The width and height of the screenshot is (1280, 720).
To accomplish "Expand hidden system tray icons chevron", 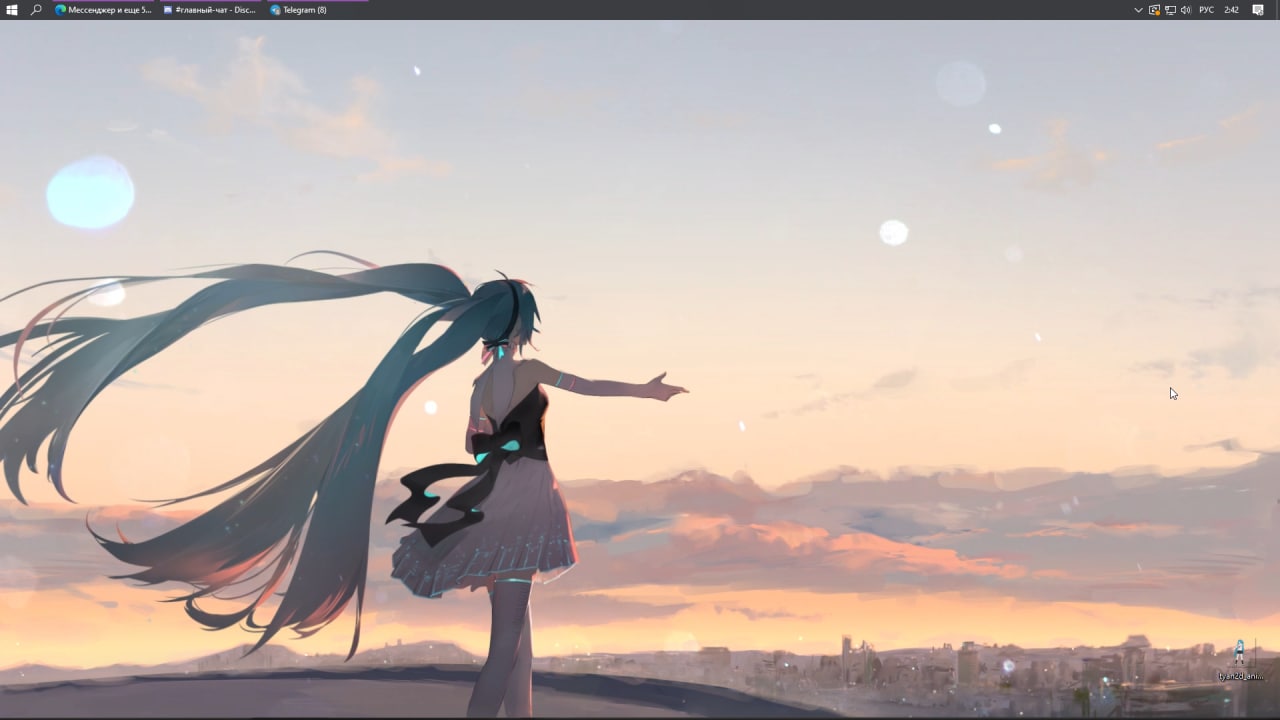I will click(x=1138, y=10).
